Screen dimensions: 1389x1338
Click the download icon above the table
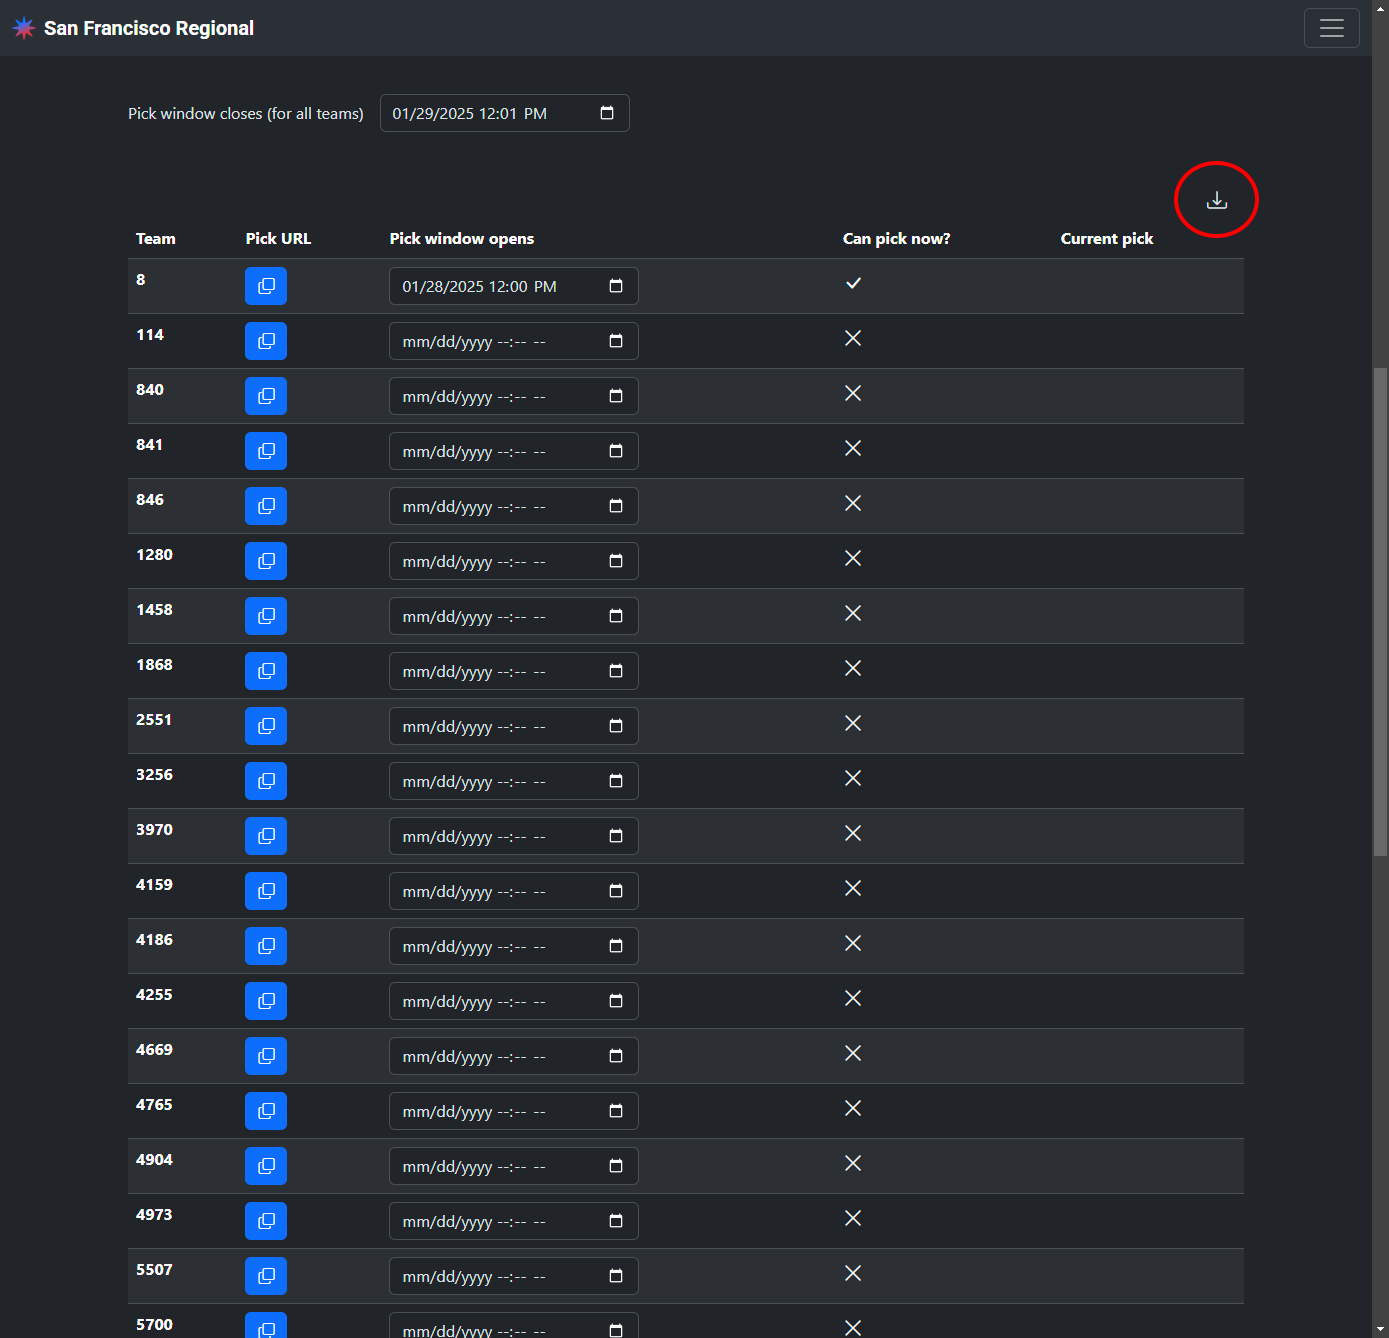point(1216,200)
